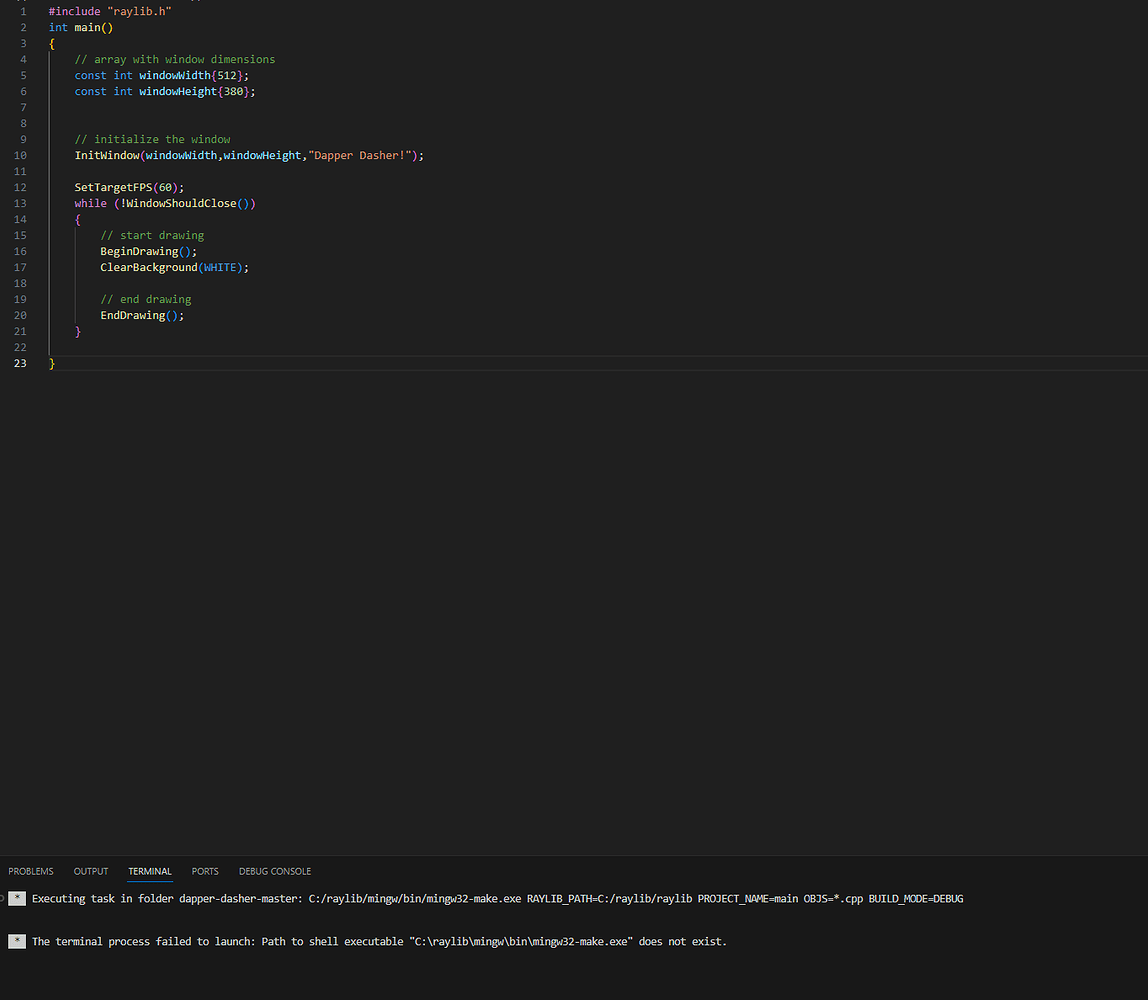1148x1000 pixels.
Task: Open the OUTPUT panel tab
Action: [90, 871]
